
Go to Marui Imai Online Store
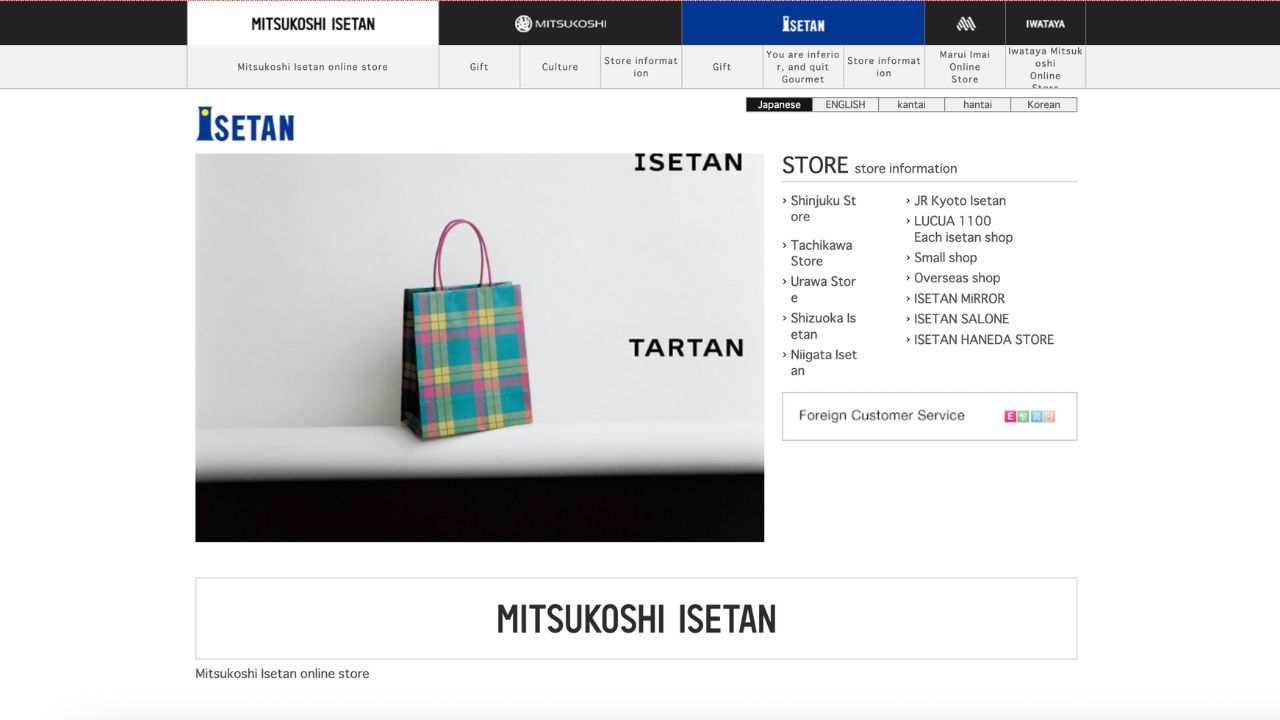pos(965,67)
